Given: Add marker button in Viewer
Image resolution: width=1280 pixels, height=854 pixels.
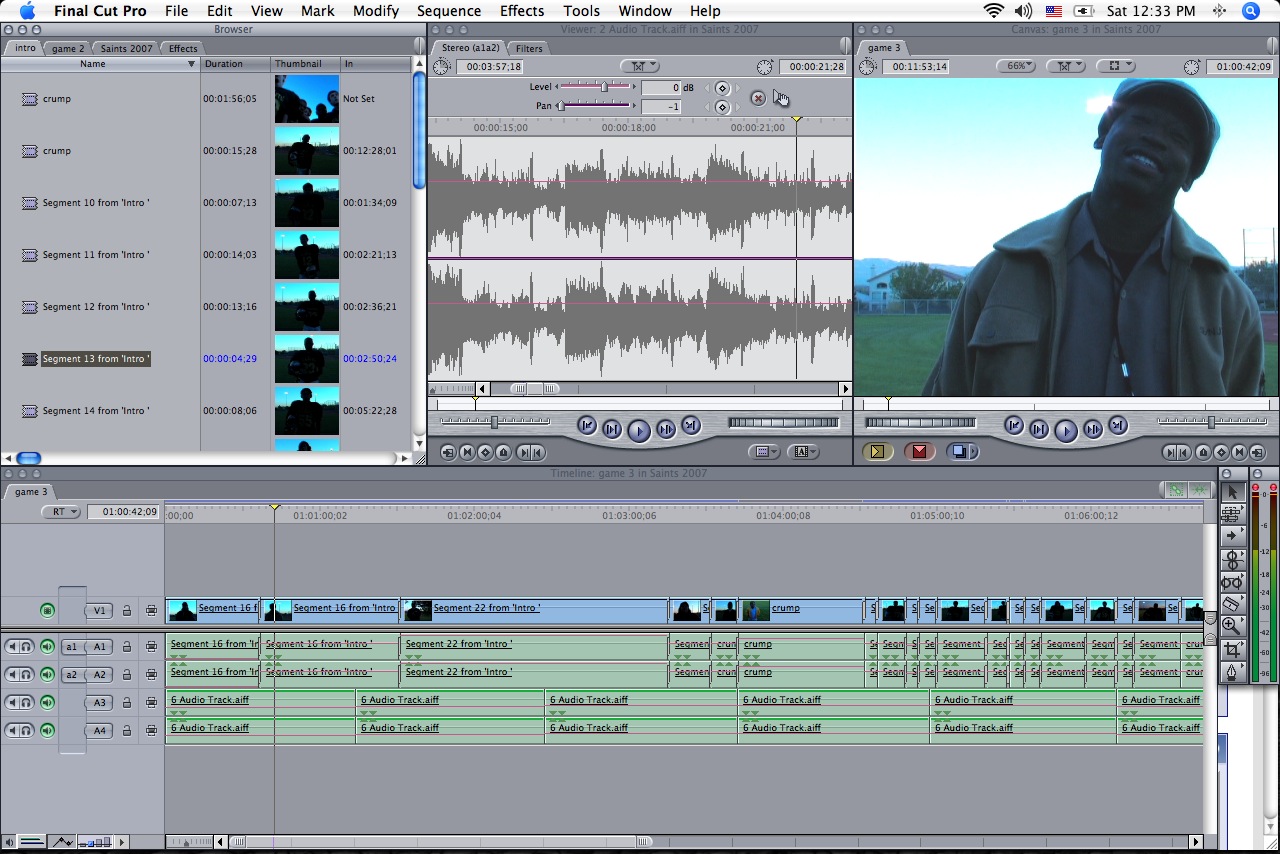Looking at the screenshot, I should coord(504,452).
